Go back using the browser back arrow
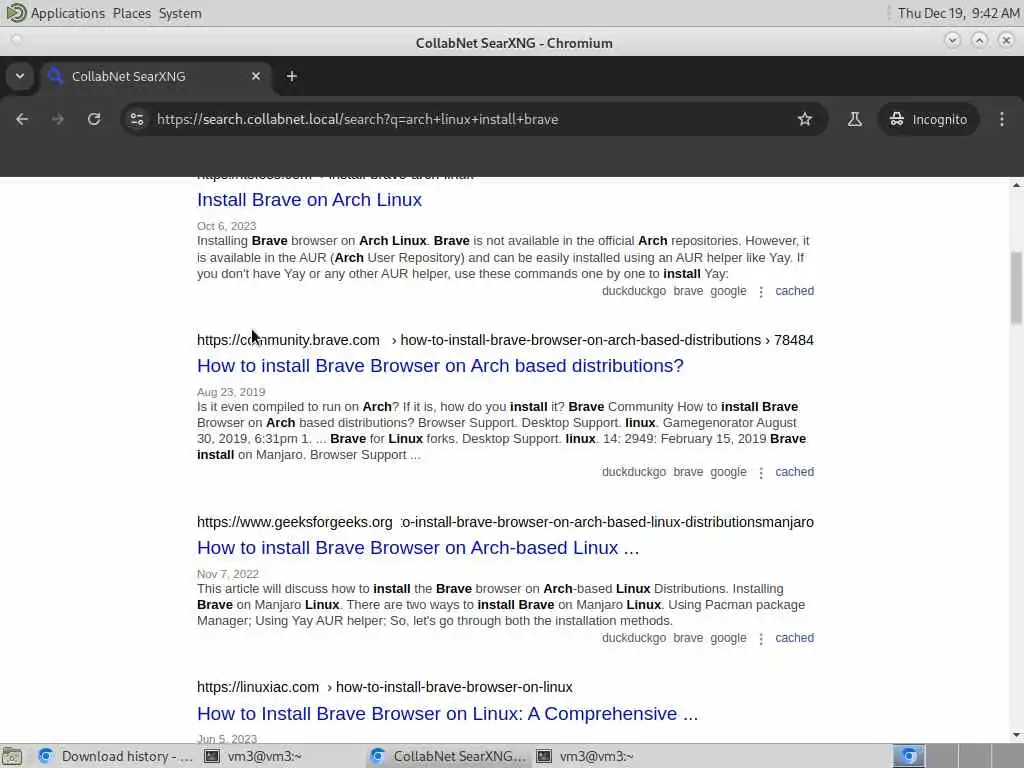The height and width of the screenshot is (768, 1024). pyautogui.click(x=22, y=119)
